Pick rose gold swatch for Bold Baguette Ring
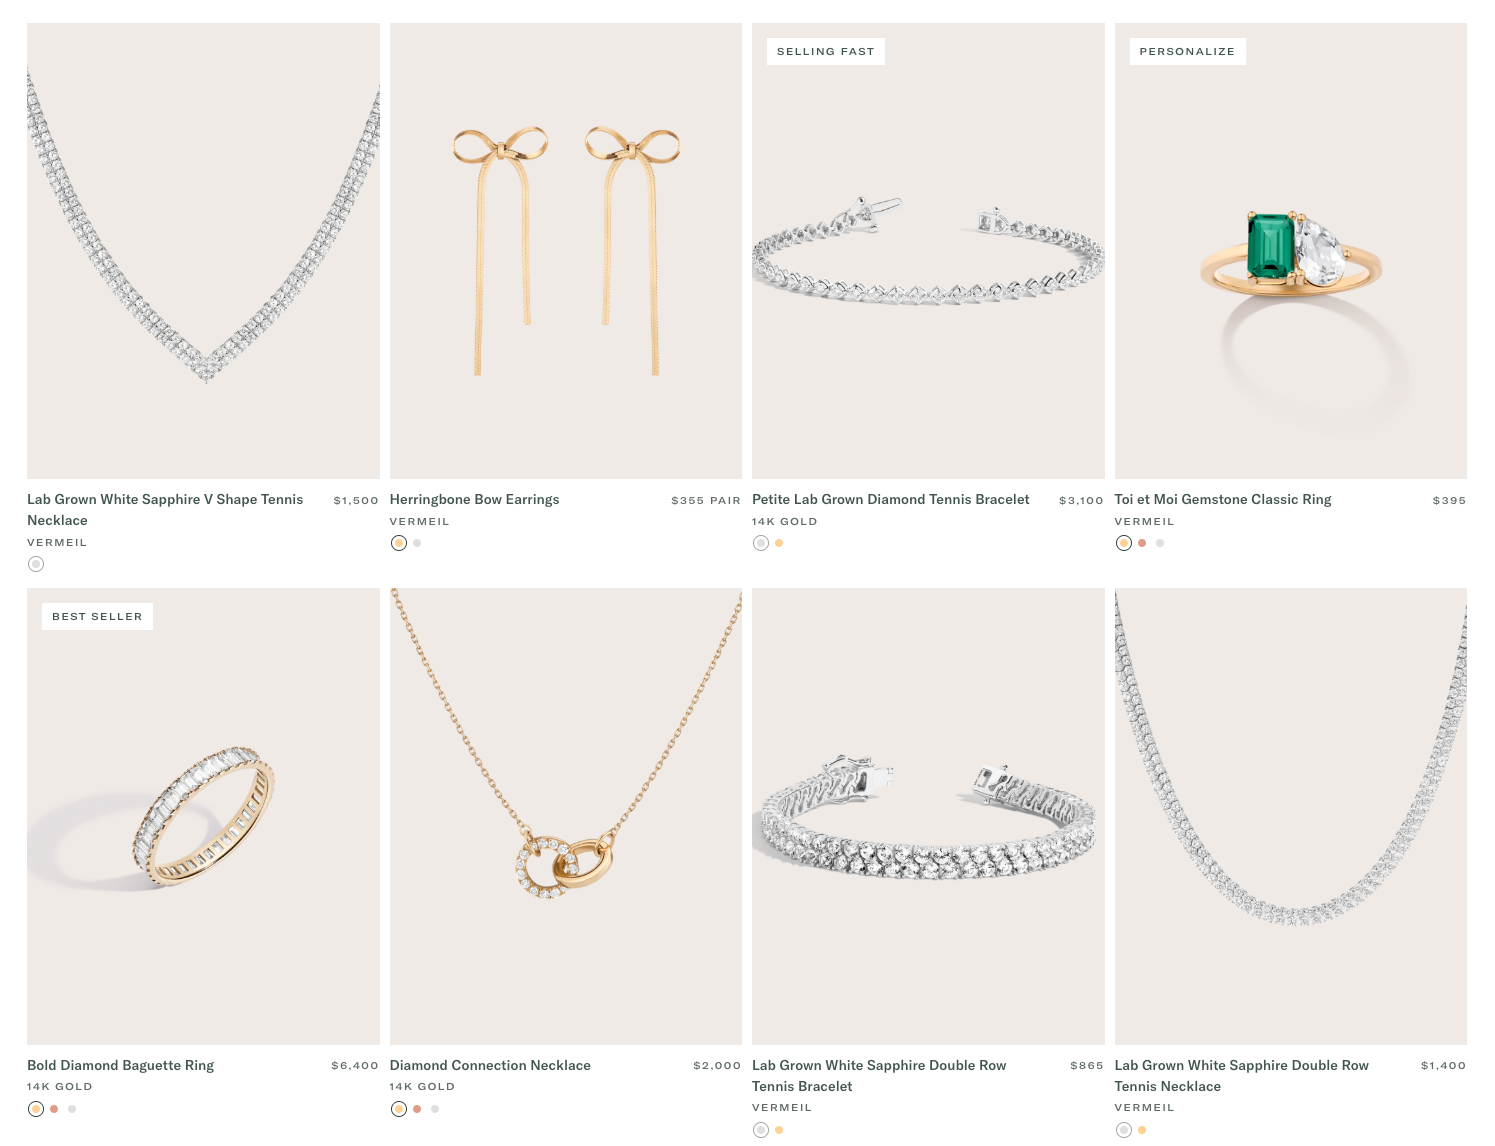1495x1146 pixels. (x=54, y=1108)
